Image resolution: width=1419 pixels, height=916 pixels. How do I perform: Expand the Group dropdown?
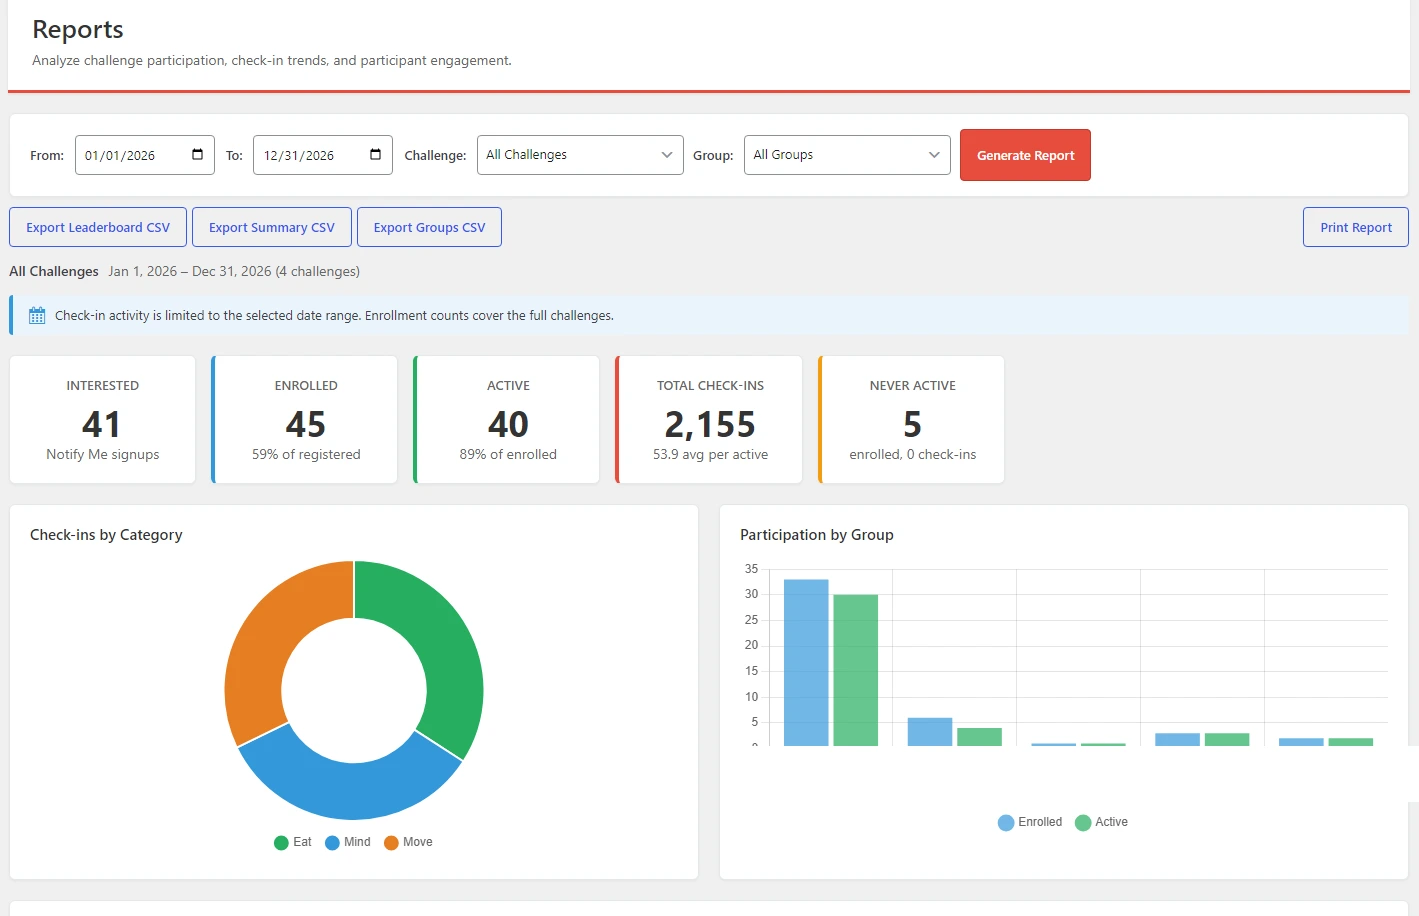click(x=847, y=155)
